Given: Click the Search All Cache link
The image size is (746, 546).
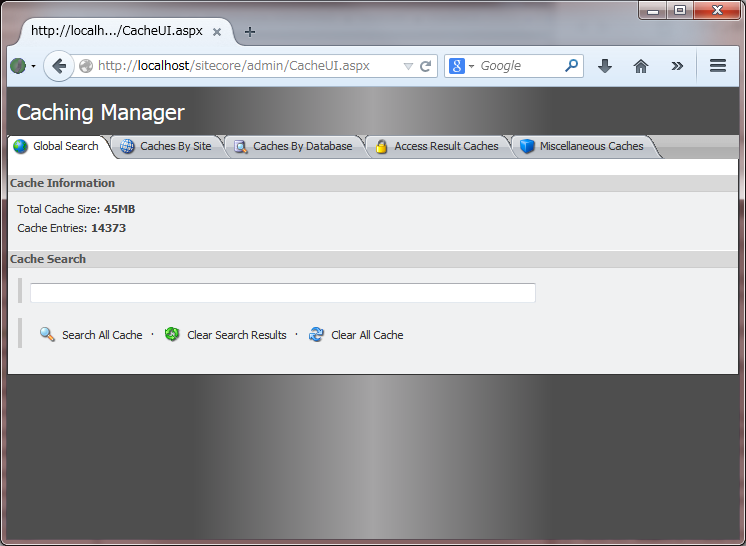Looking at the screenshot, I should [102, 335].
